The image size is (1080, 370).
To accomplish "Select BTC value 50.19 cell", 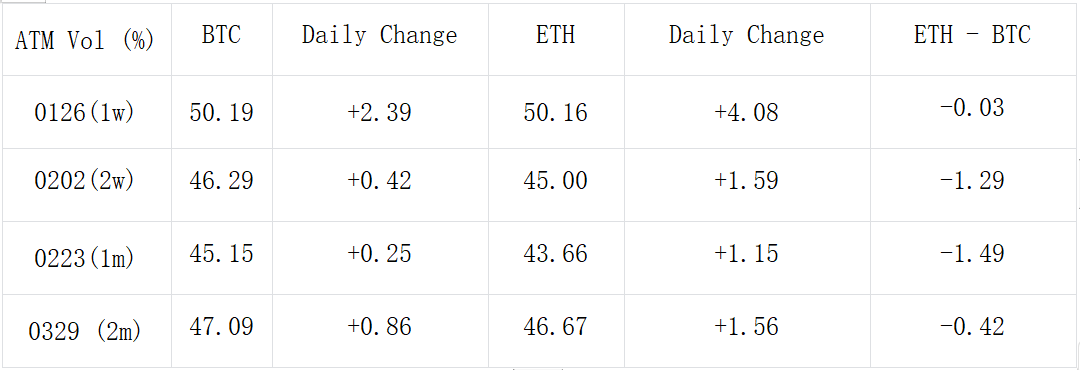I will [222, 112].
